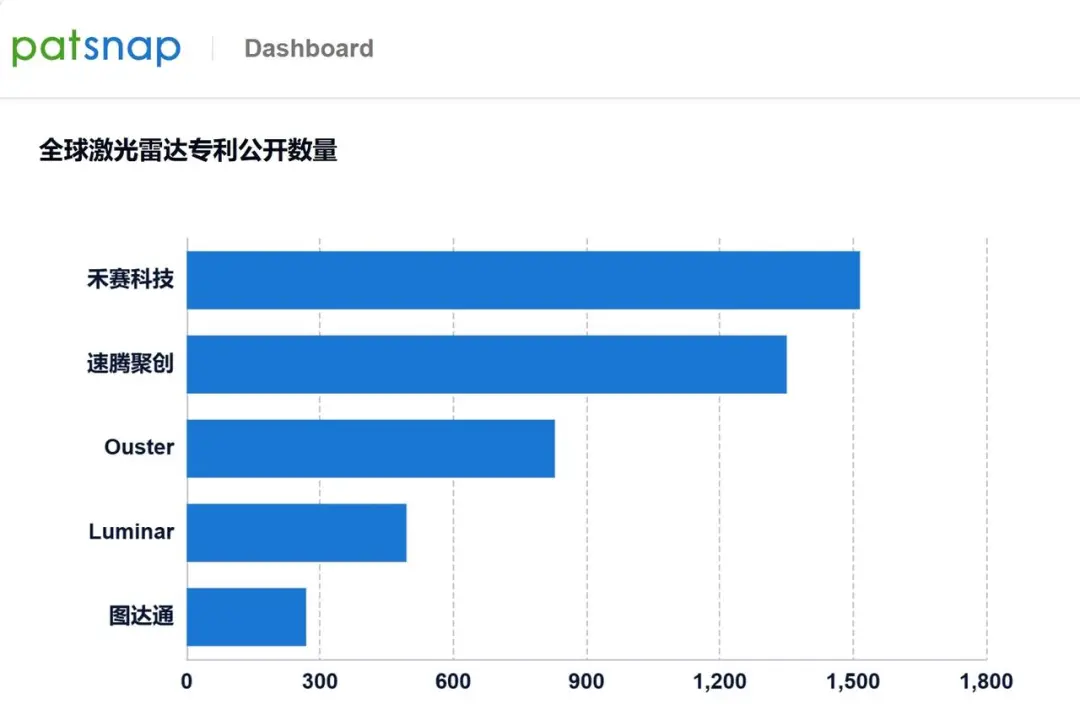
Task: Click the 0 axis value
Action: click(x=187, y=681)
